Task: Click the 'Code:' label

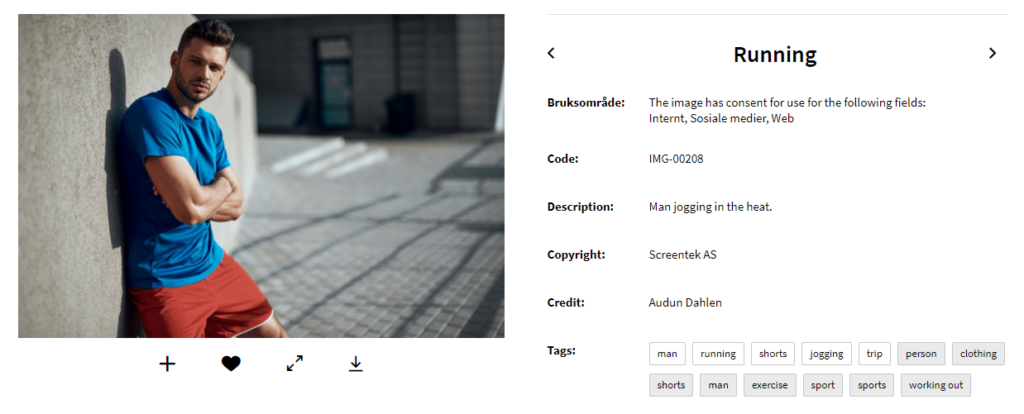Action: [x=563, y=159]
